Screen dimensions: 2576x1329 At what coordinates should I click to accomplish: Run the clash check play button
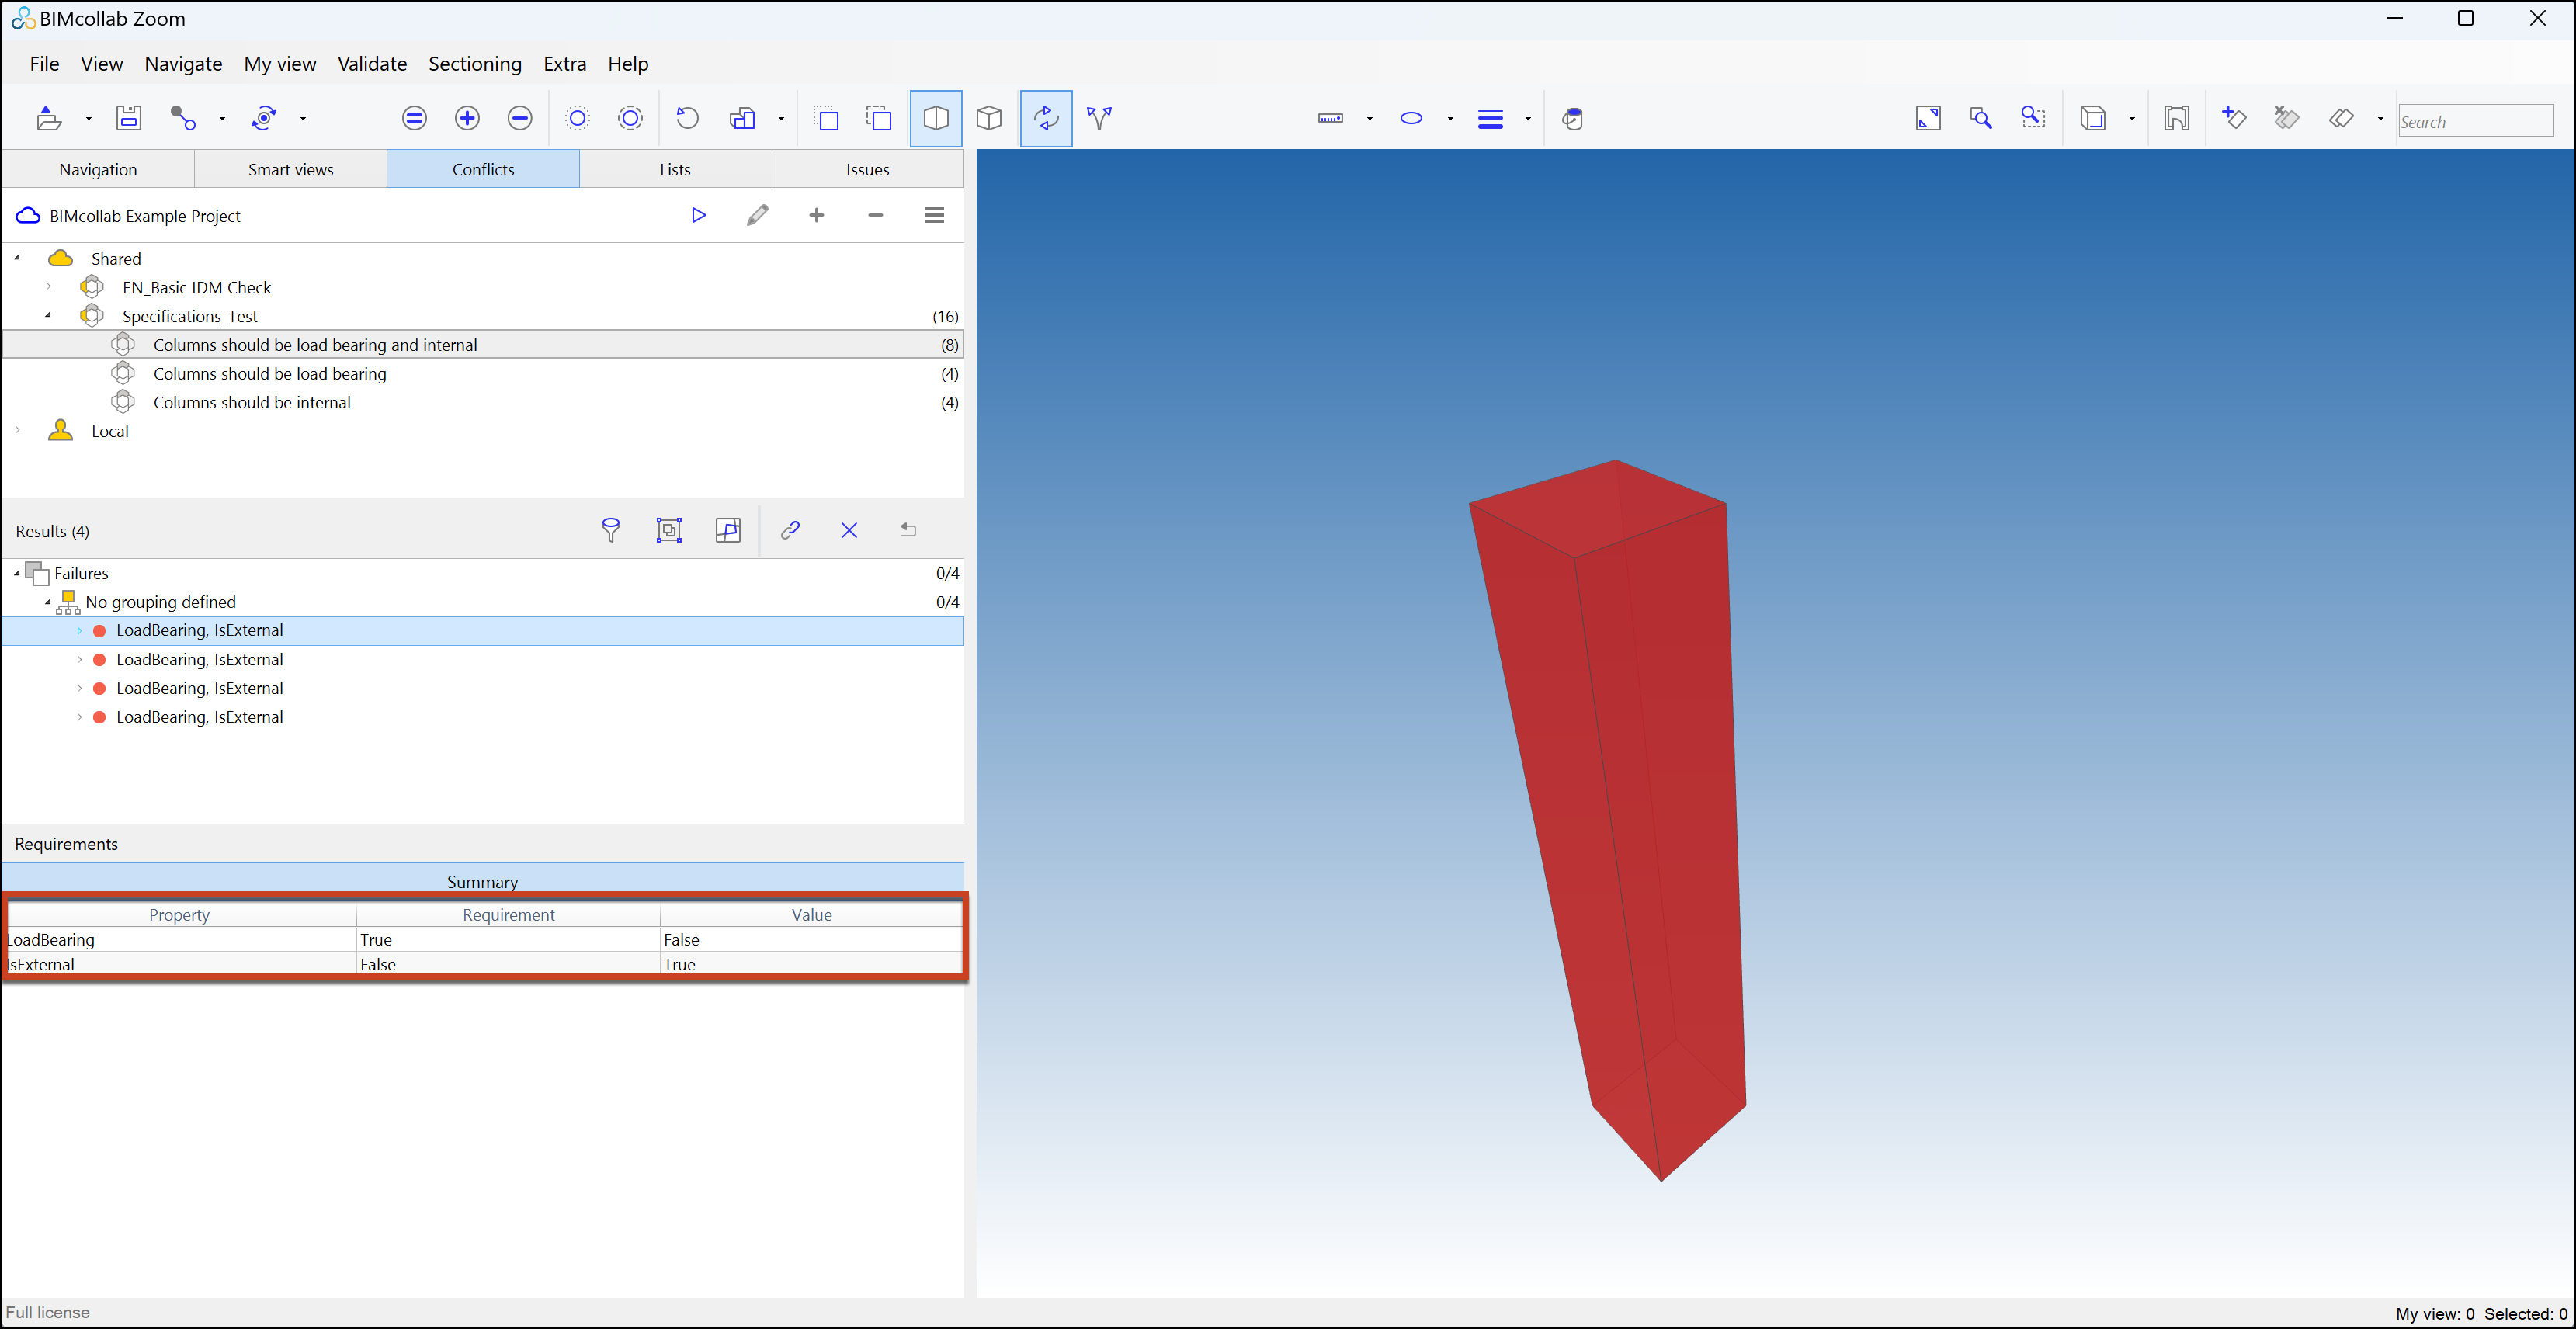(x=699, y=215)
